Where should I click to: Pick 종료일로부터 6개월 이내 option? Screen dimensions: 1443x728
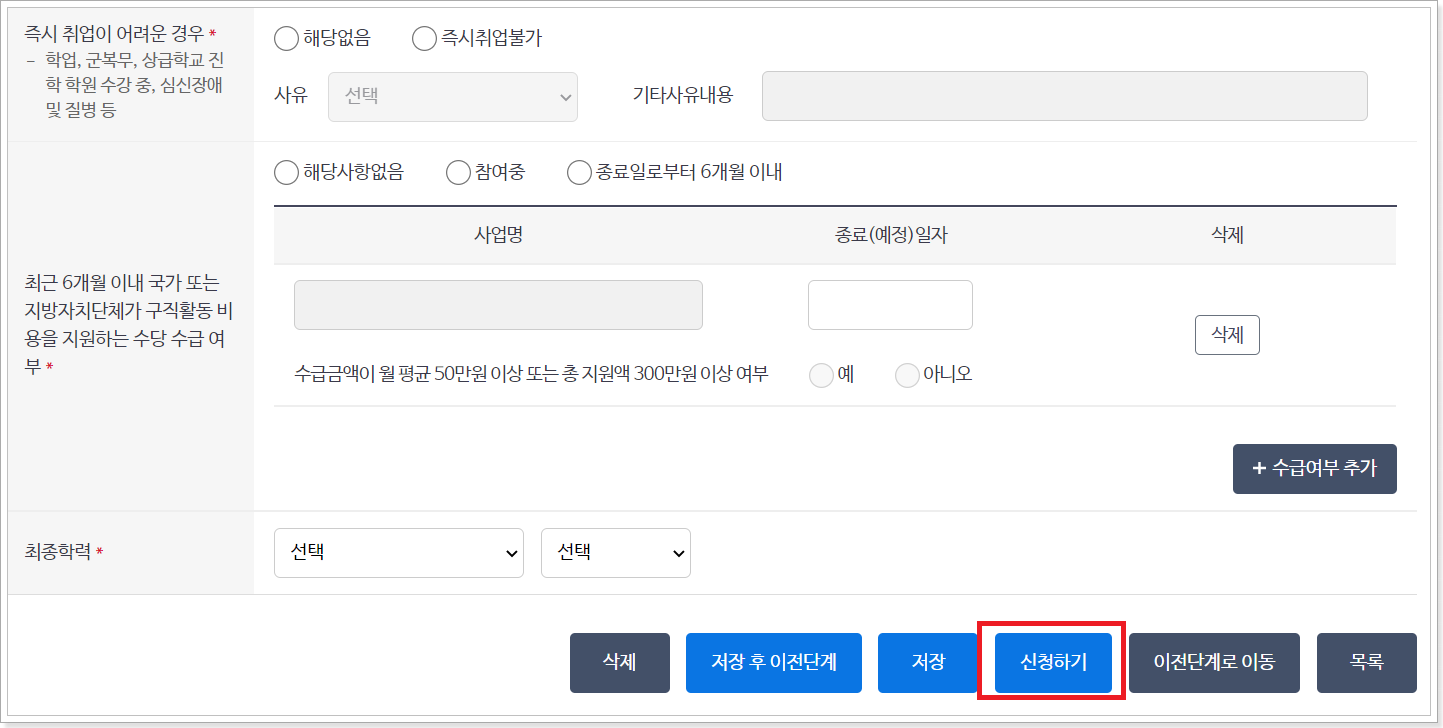click(x=579, y=172)
